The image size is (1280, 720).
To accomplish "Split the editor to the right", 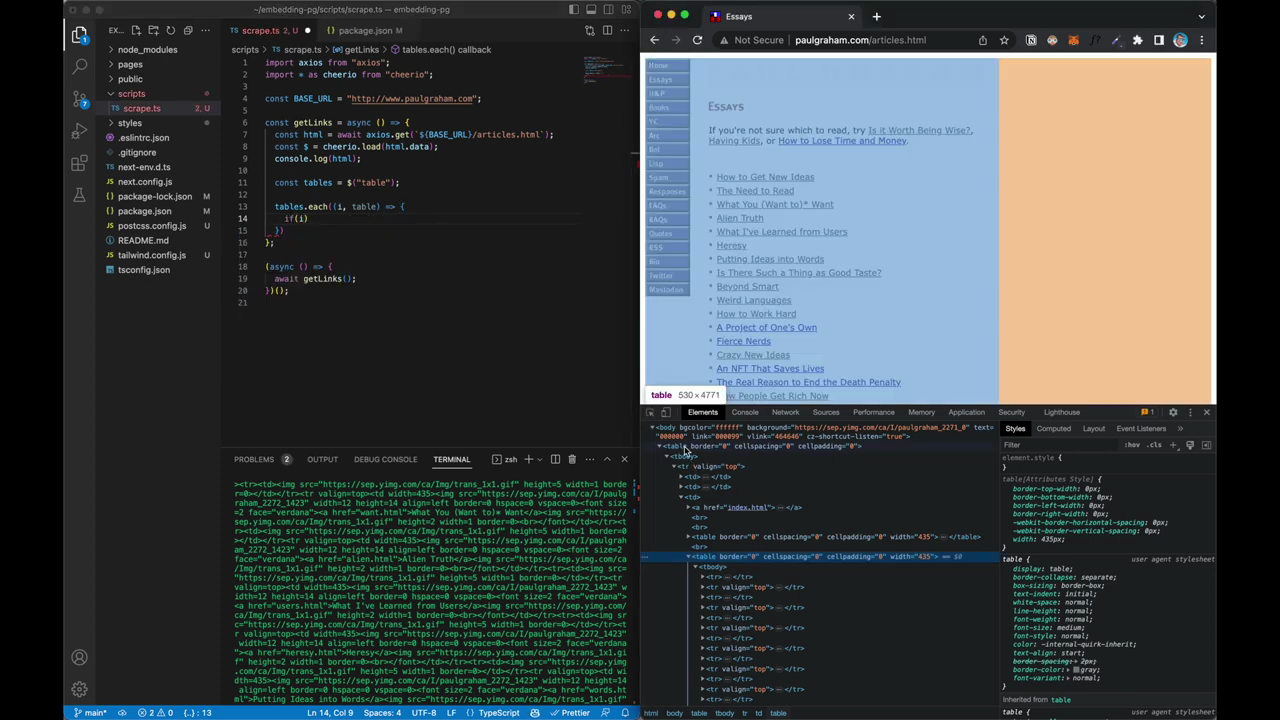I will point(607,31).
